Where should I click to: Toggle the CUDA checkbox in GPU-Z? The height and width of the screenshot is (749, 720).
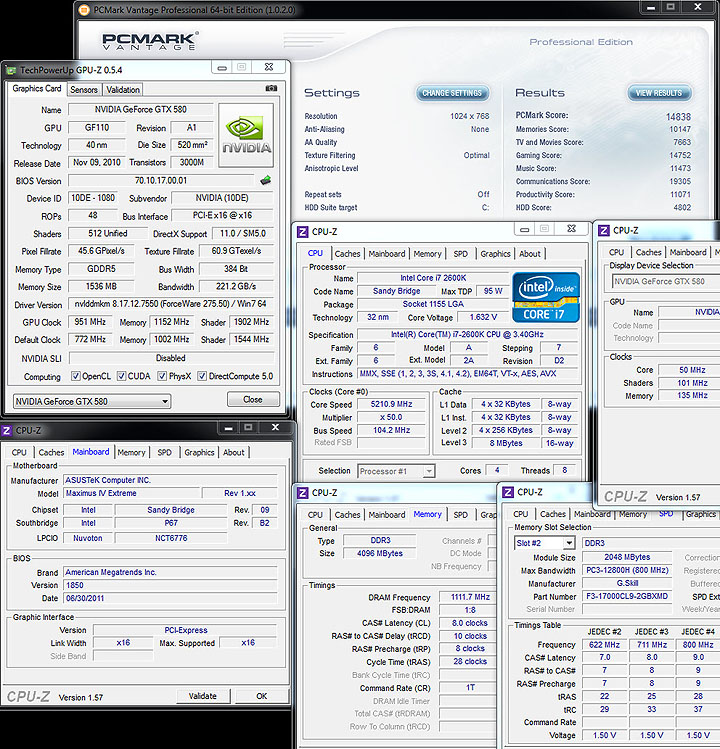121,376
